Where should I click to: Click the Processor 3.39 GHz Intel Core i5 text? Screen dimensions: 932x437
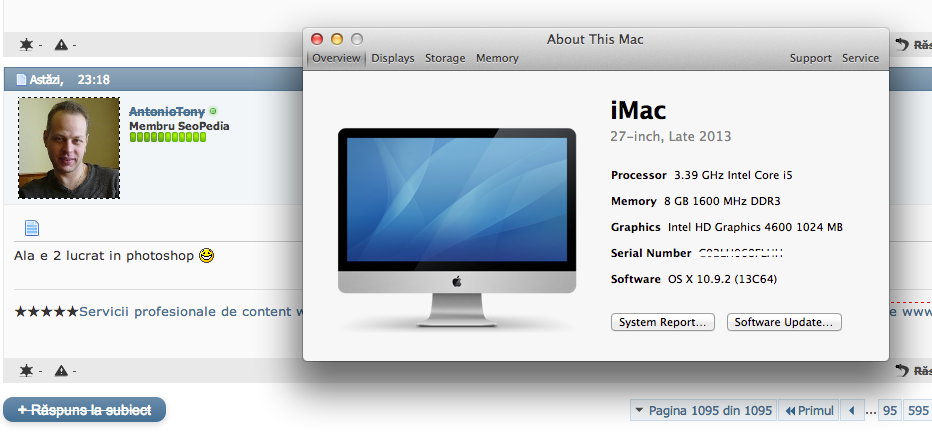(701, 175)
